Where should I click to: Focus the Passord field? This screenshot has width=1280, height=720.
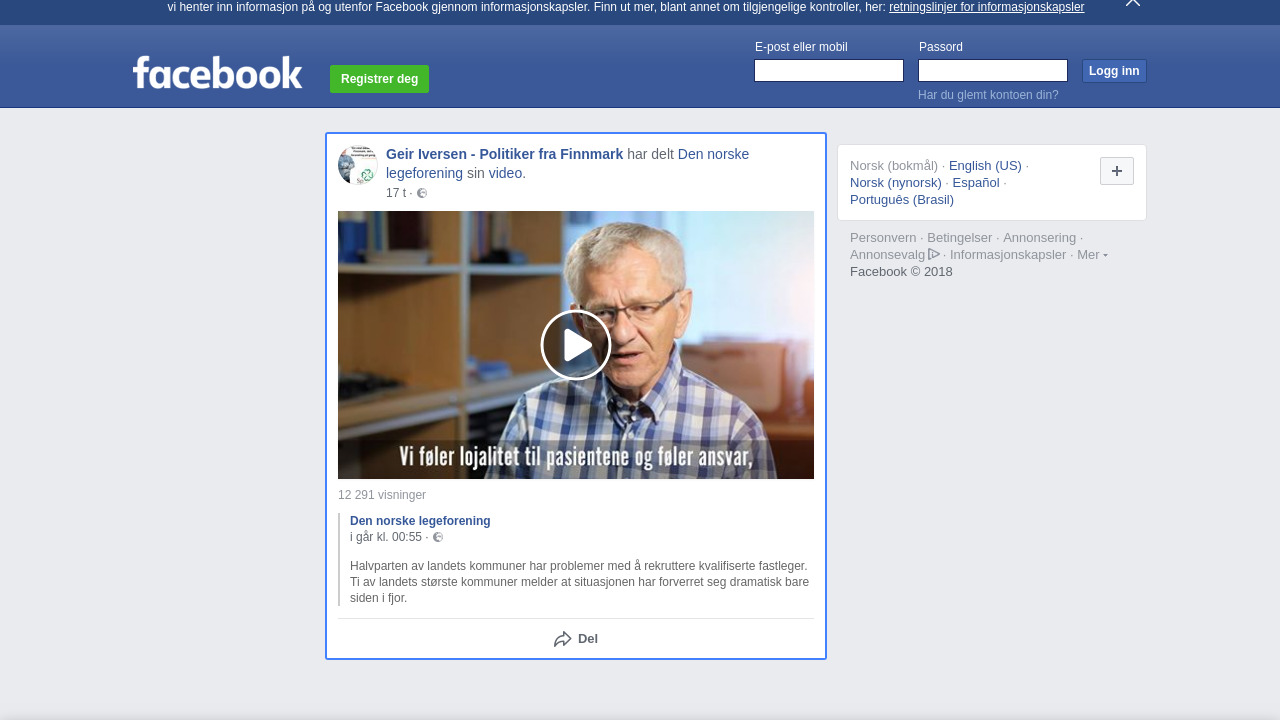point(993,71)
